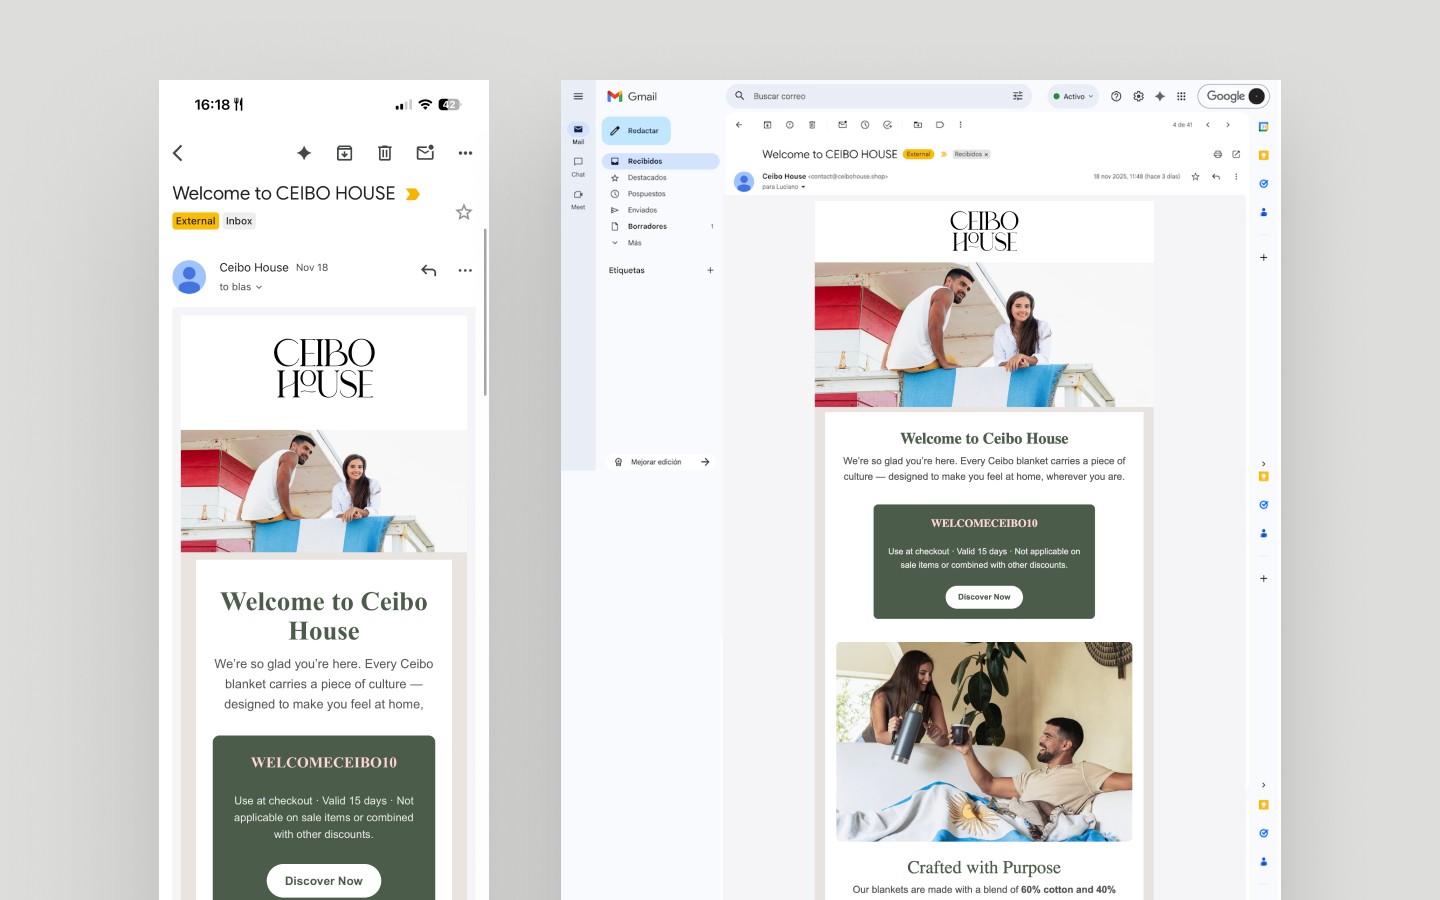Open the Pospuestos folder
Image resolution: width=1440 pixels, height=900 pixels.
tap(660, 194)
